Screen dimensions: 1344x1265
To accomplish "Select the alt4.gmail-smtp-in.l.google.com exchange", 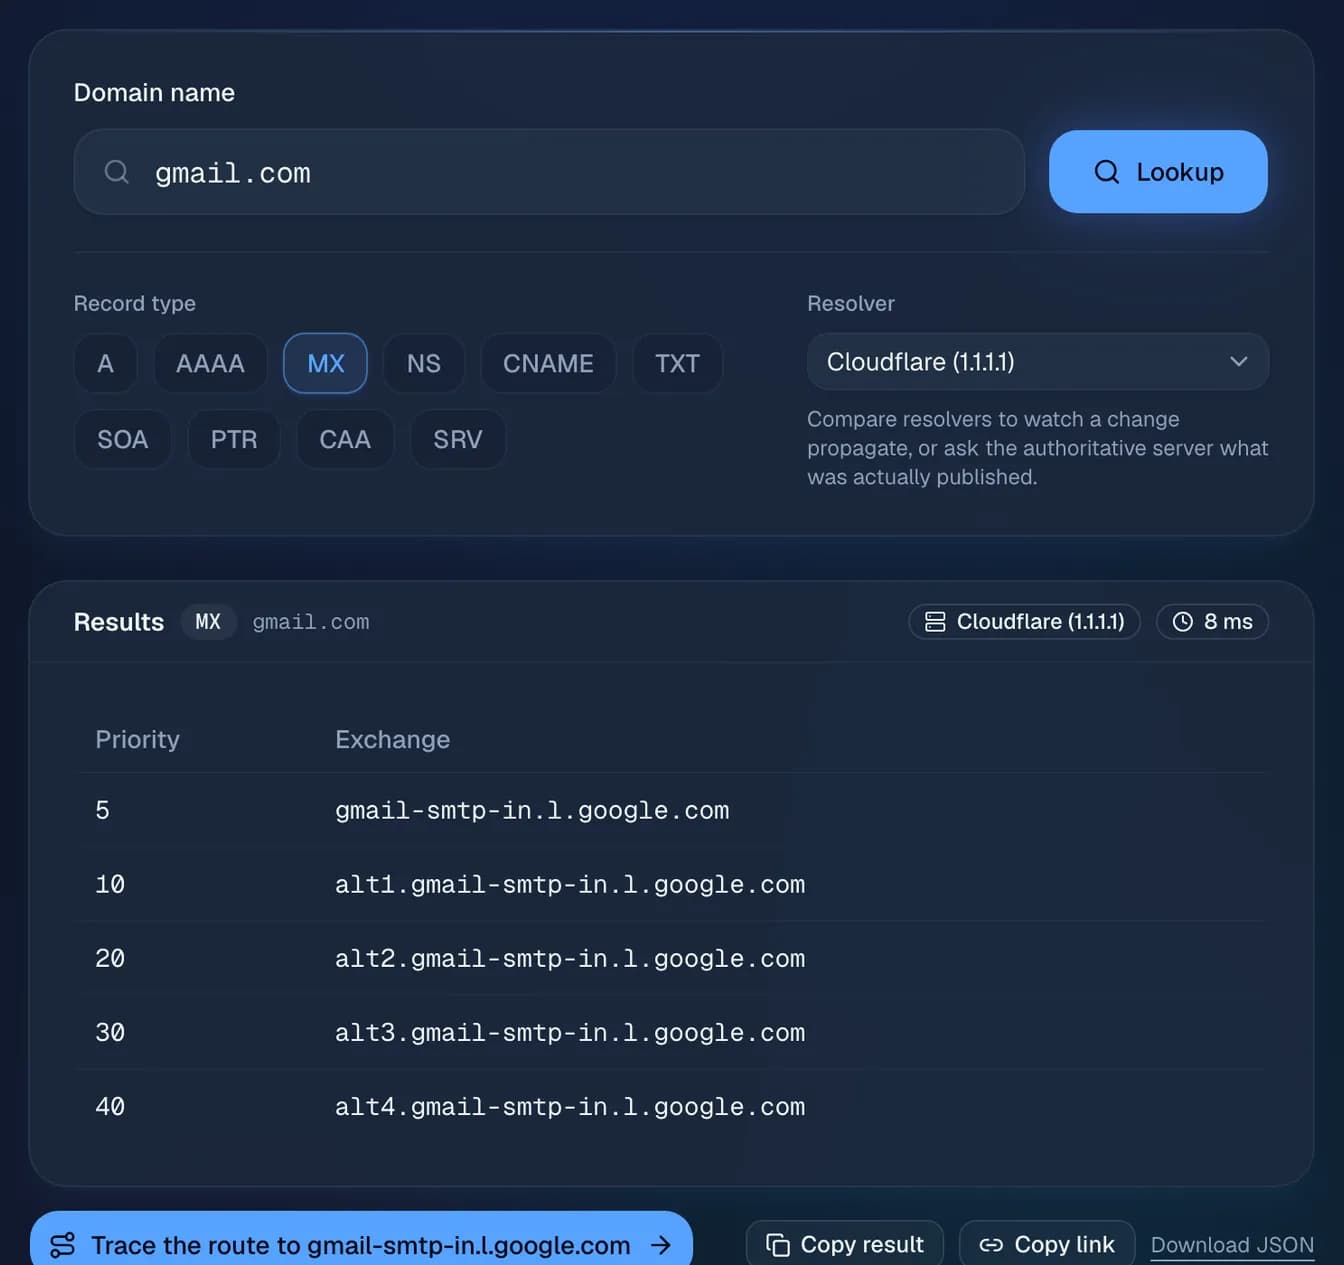I will (x=570, y=1106).
